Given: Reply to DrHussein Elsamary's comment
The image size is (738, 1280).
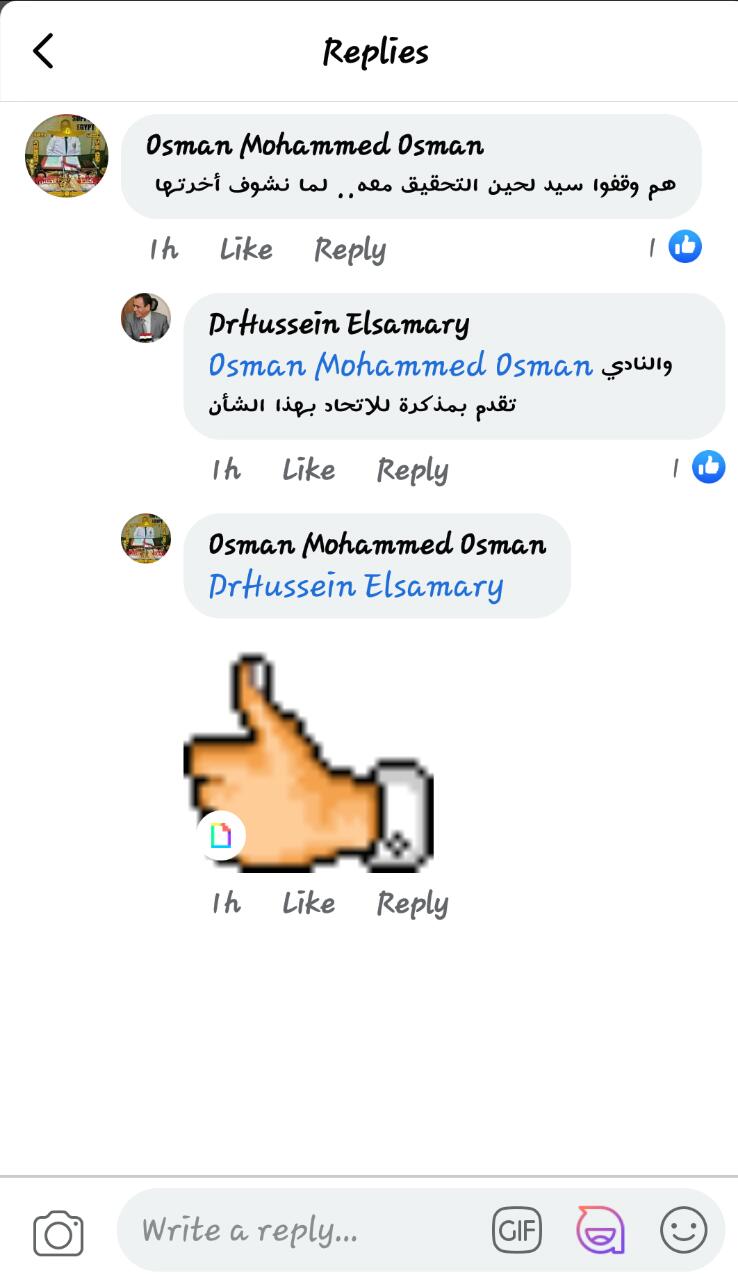Looking at the screenshot, I should pyautogui.click(x=412, y=470).
